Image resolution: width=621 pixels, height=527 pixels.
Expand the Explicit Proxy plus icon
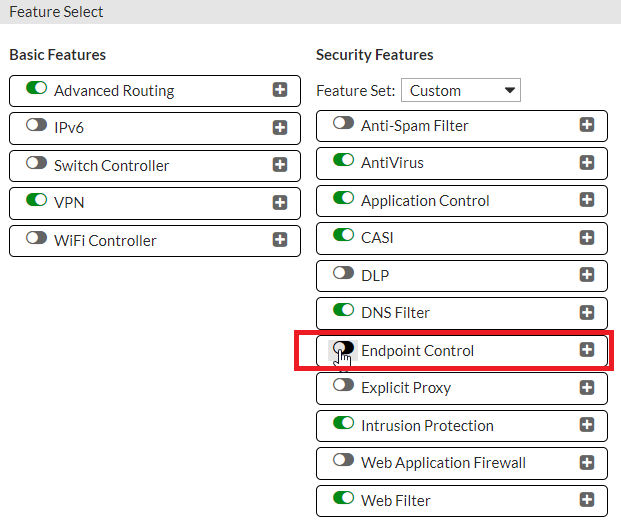pyautogui.click(x=587, y=388)
